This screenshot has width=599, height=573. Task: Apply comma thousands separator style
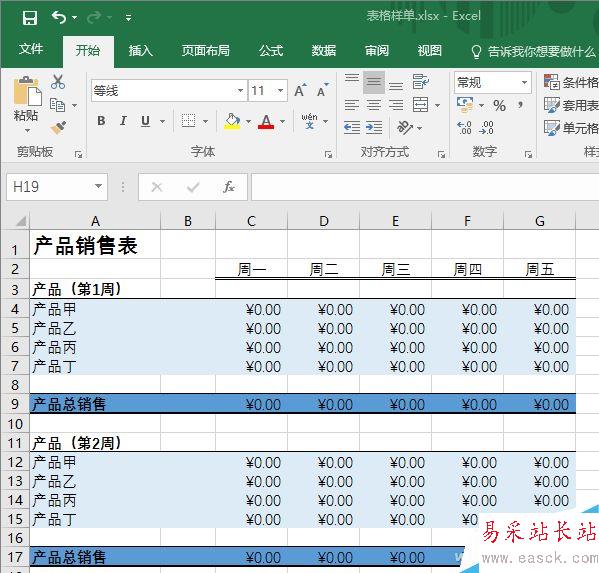(x=520, y=105)
